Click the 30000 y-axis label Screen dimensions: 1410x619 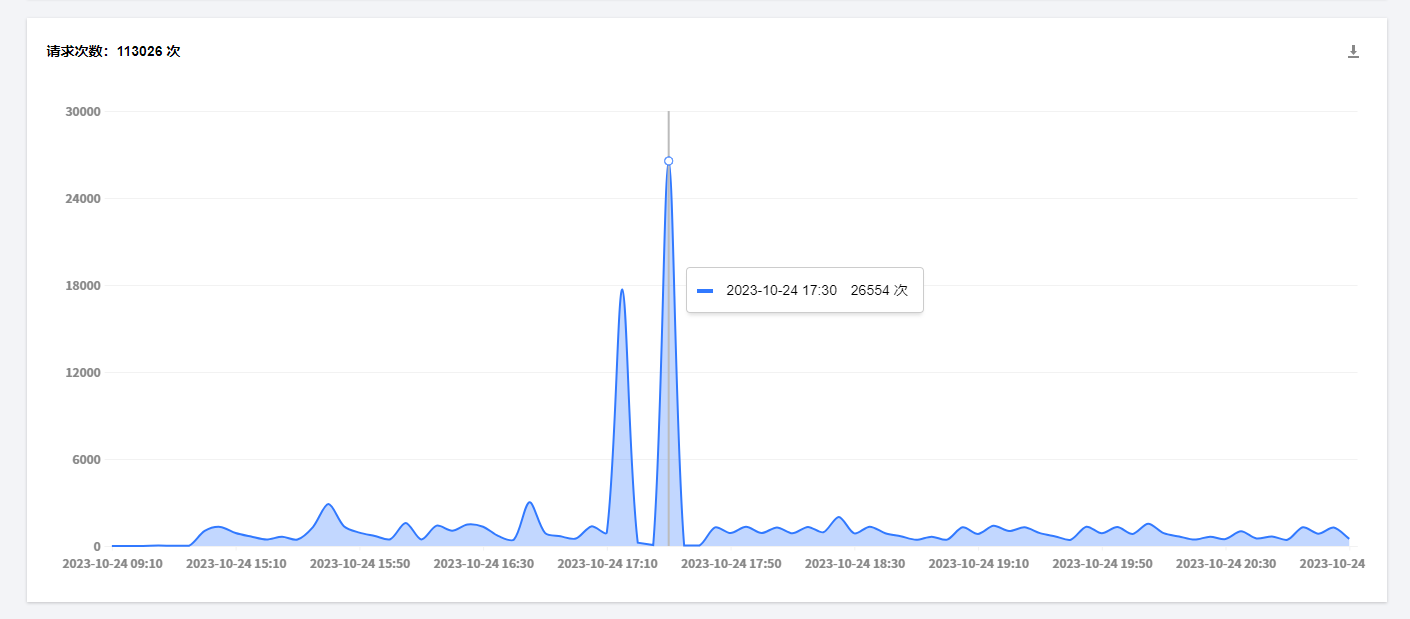tap(83, 112)
